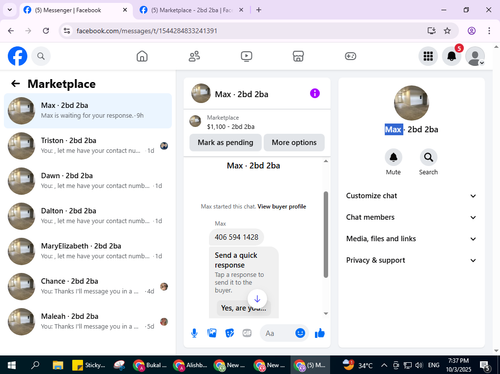This screenshot has height=374, width=500.
Task: Search in conversation magnifier icon
Action: (x=428, y=157)
